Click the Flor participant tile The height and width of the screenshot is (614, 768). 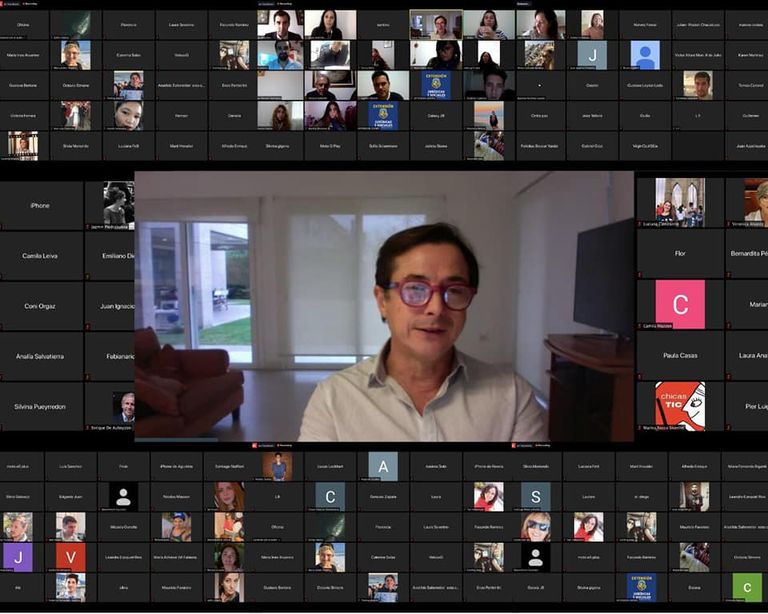pos(680,254)
